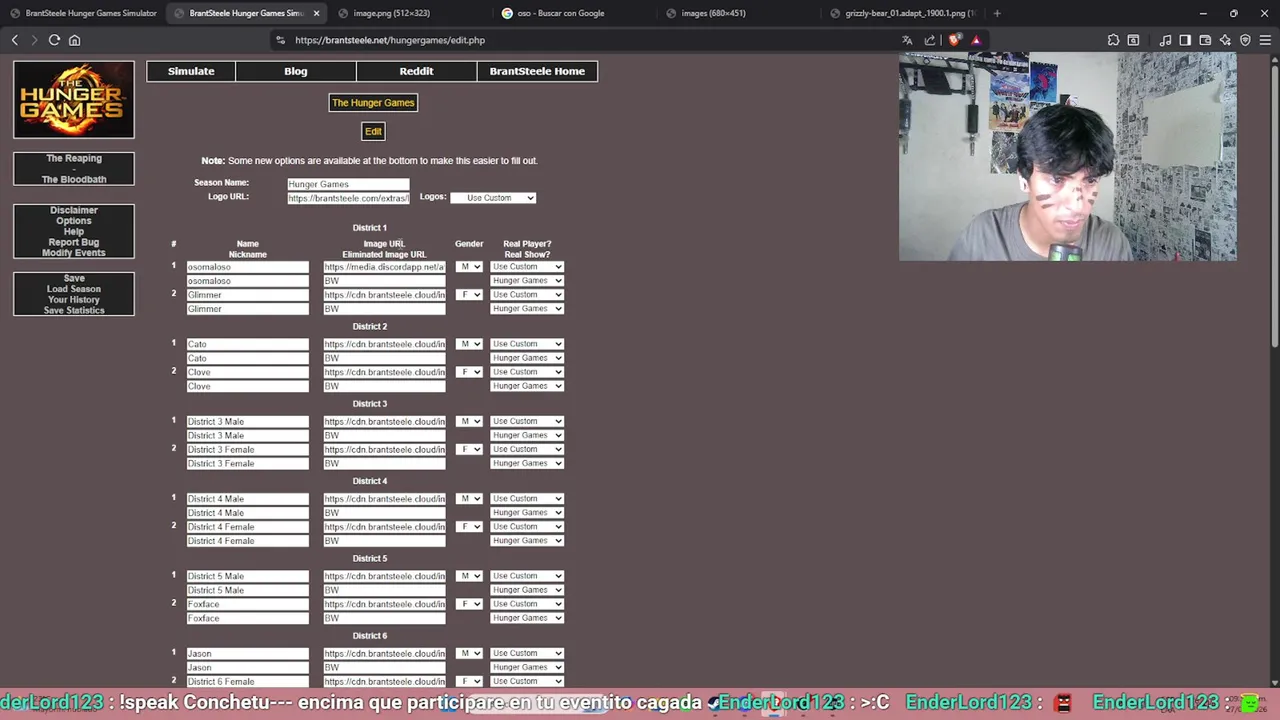Open The Reaping link in sidebar
Viewport: 1280px width, 720px height.
pyautogui.click(x=74, y=158)
